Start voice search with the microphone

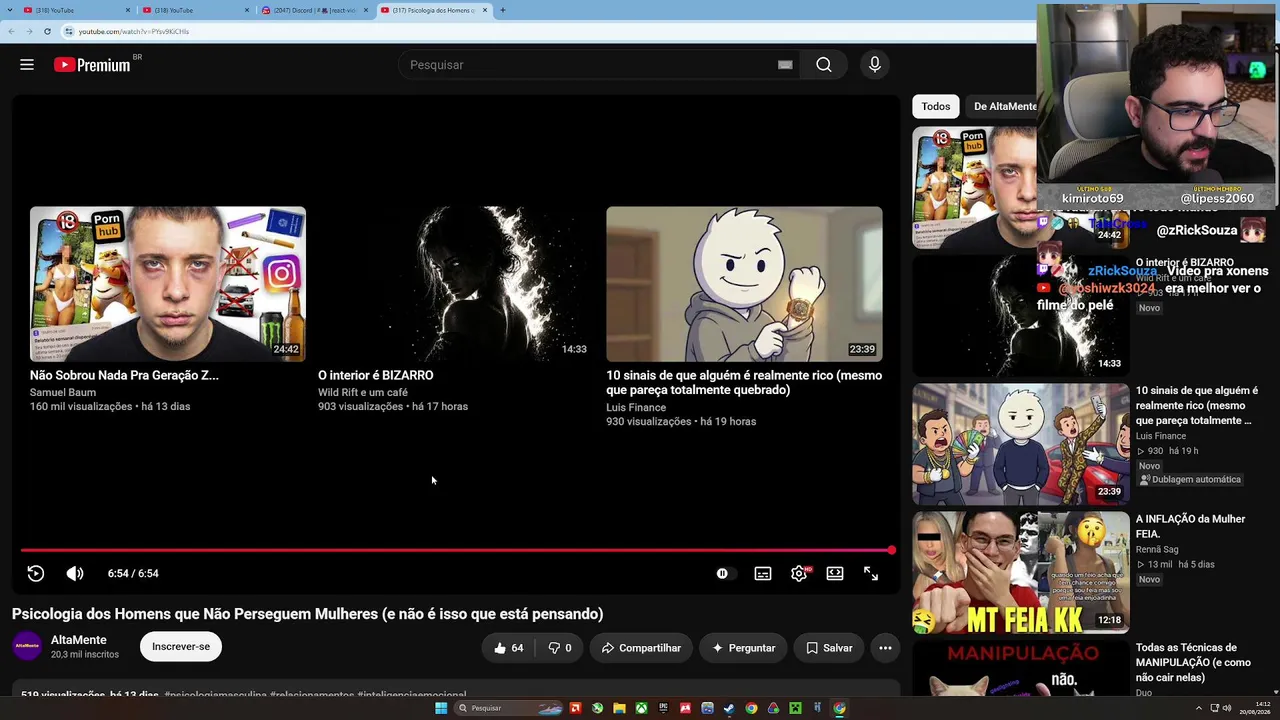[x=875, y=65]
